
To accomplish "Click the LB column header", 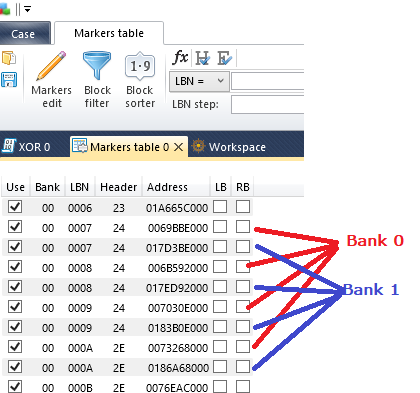I will pos(221,187).
